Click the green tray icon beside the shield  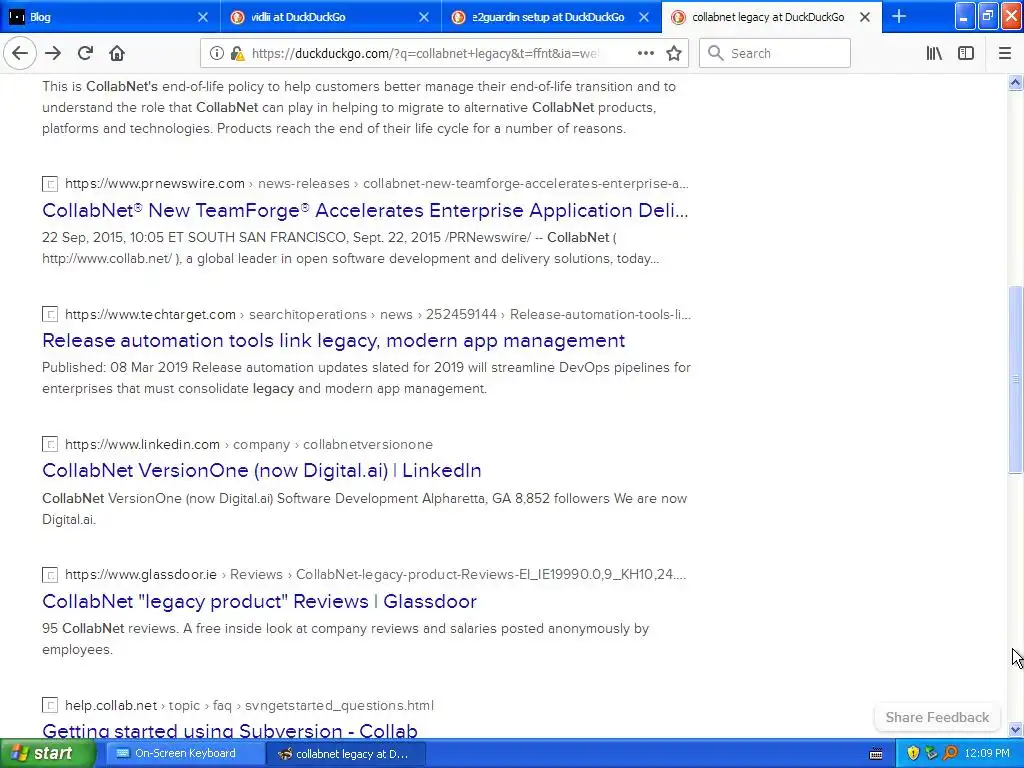point(932,754)
